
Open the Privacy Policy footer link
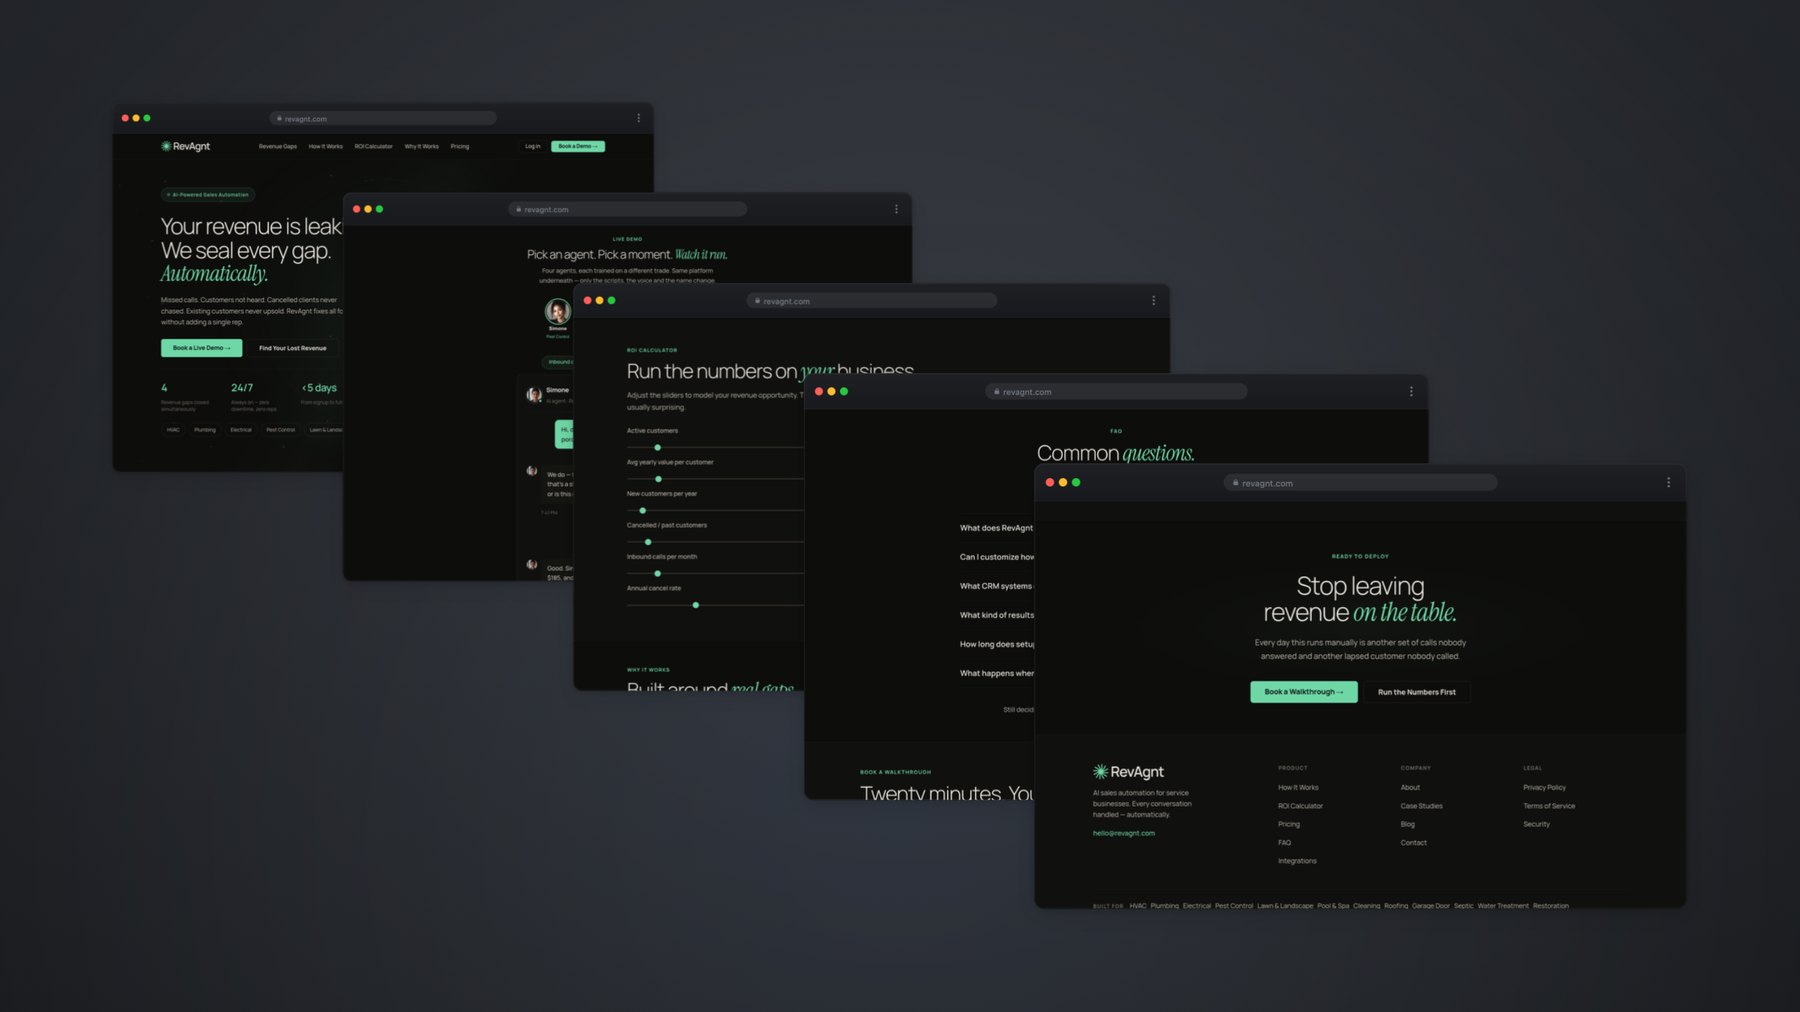[1544, 788]
